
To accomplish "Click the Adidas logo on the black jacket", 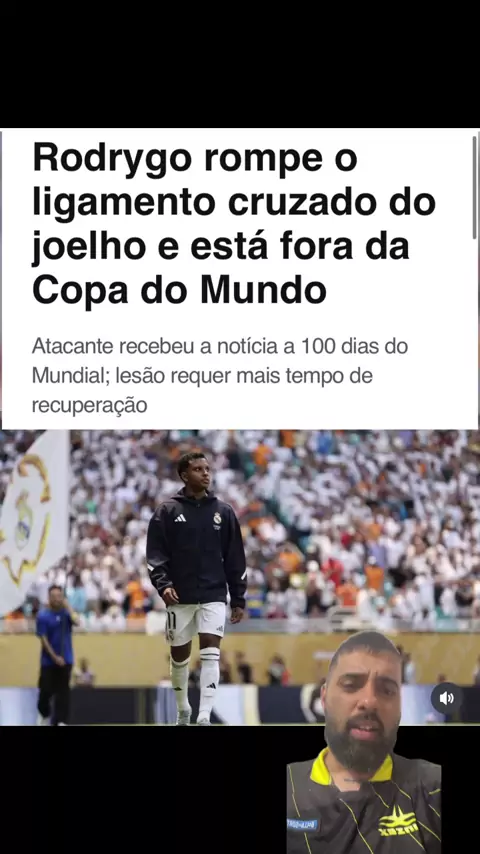I will [x=180, y=518].
